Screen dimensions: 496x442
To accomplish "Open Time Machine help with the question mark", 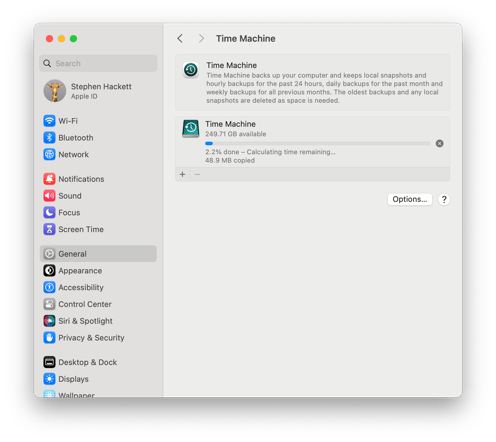I will point(444,199).
